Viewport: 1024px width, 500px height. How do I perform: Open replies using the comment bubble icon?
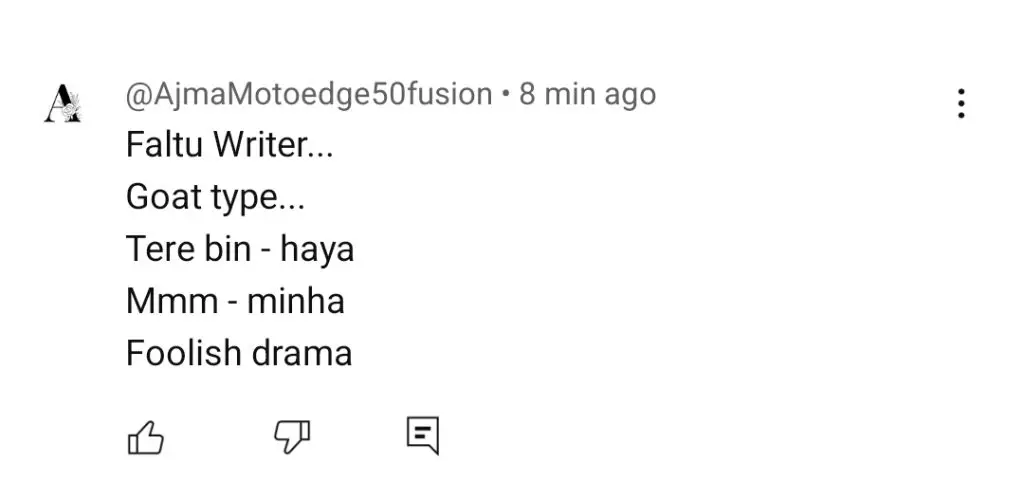point(423,435)
